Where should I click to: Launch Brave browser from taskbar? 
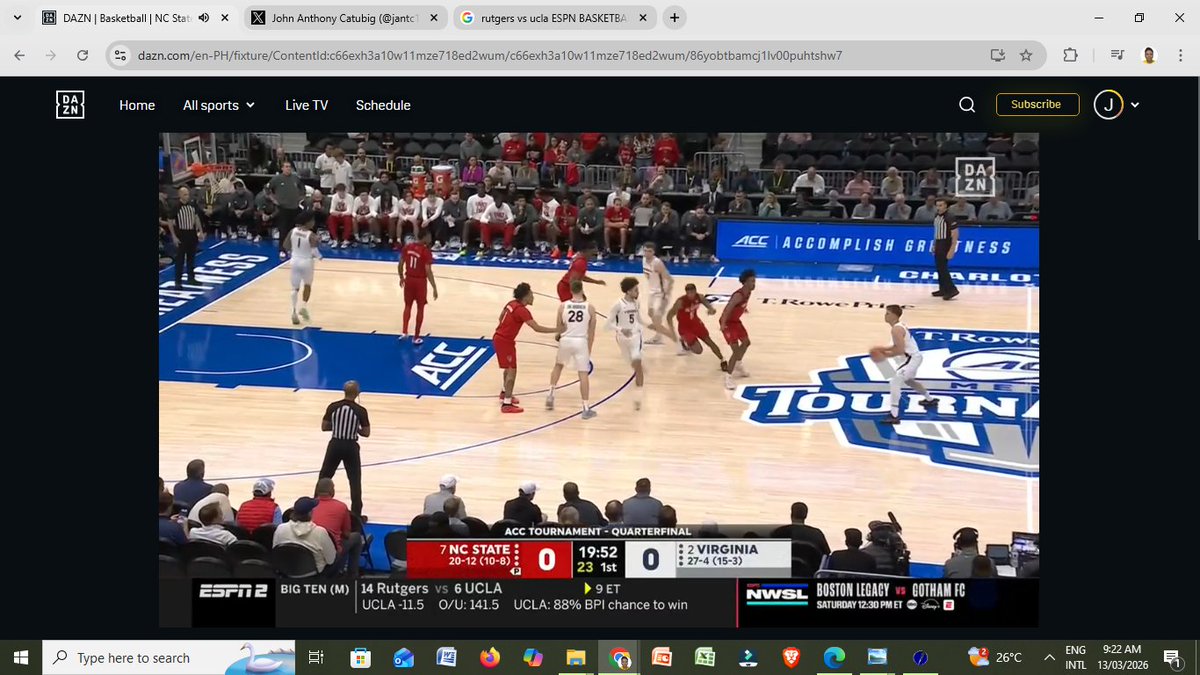[790, 657]
